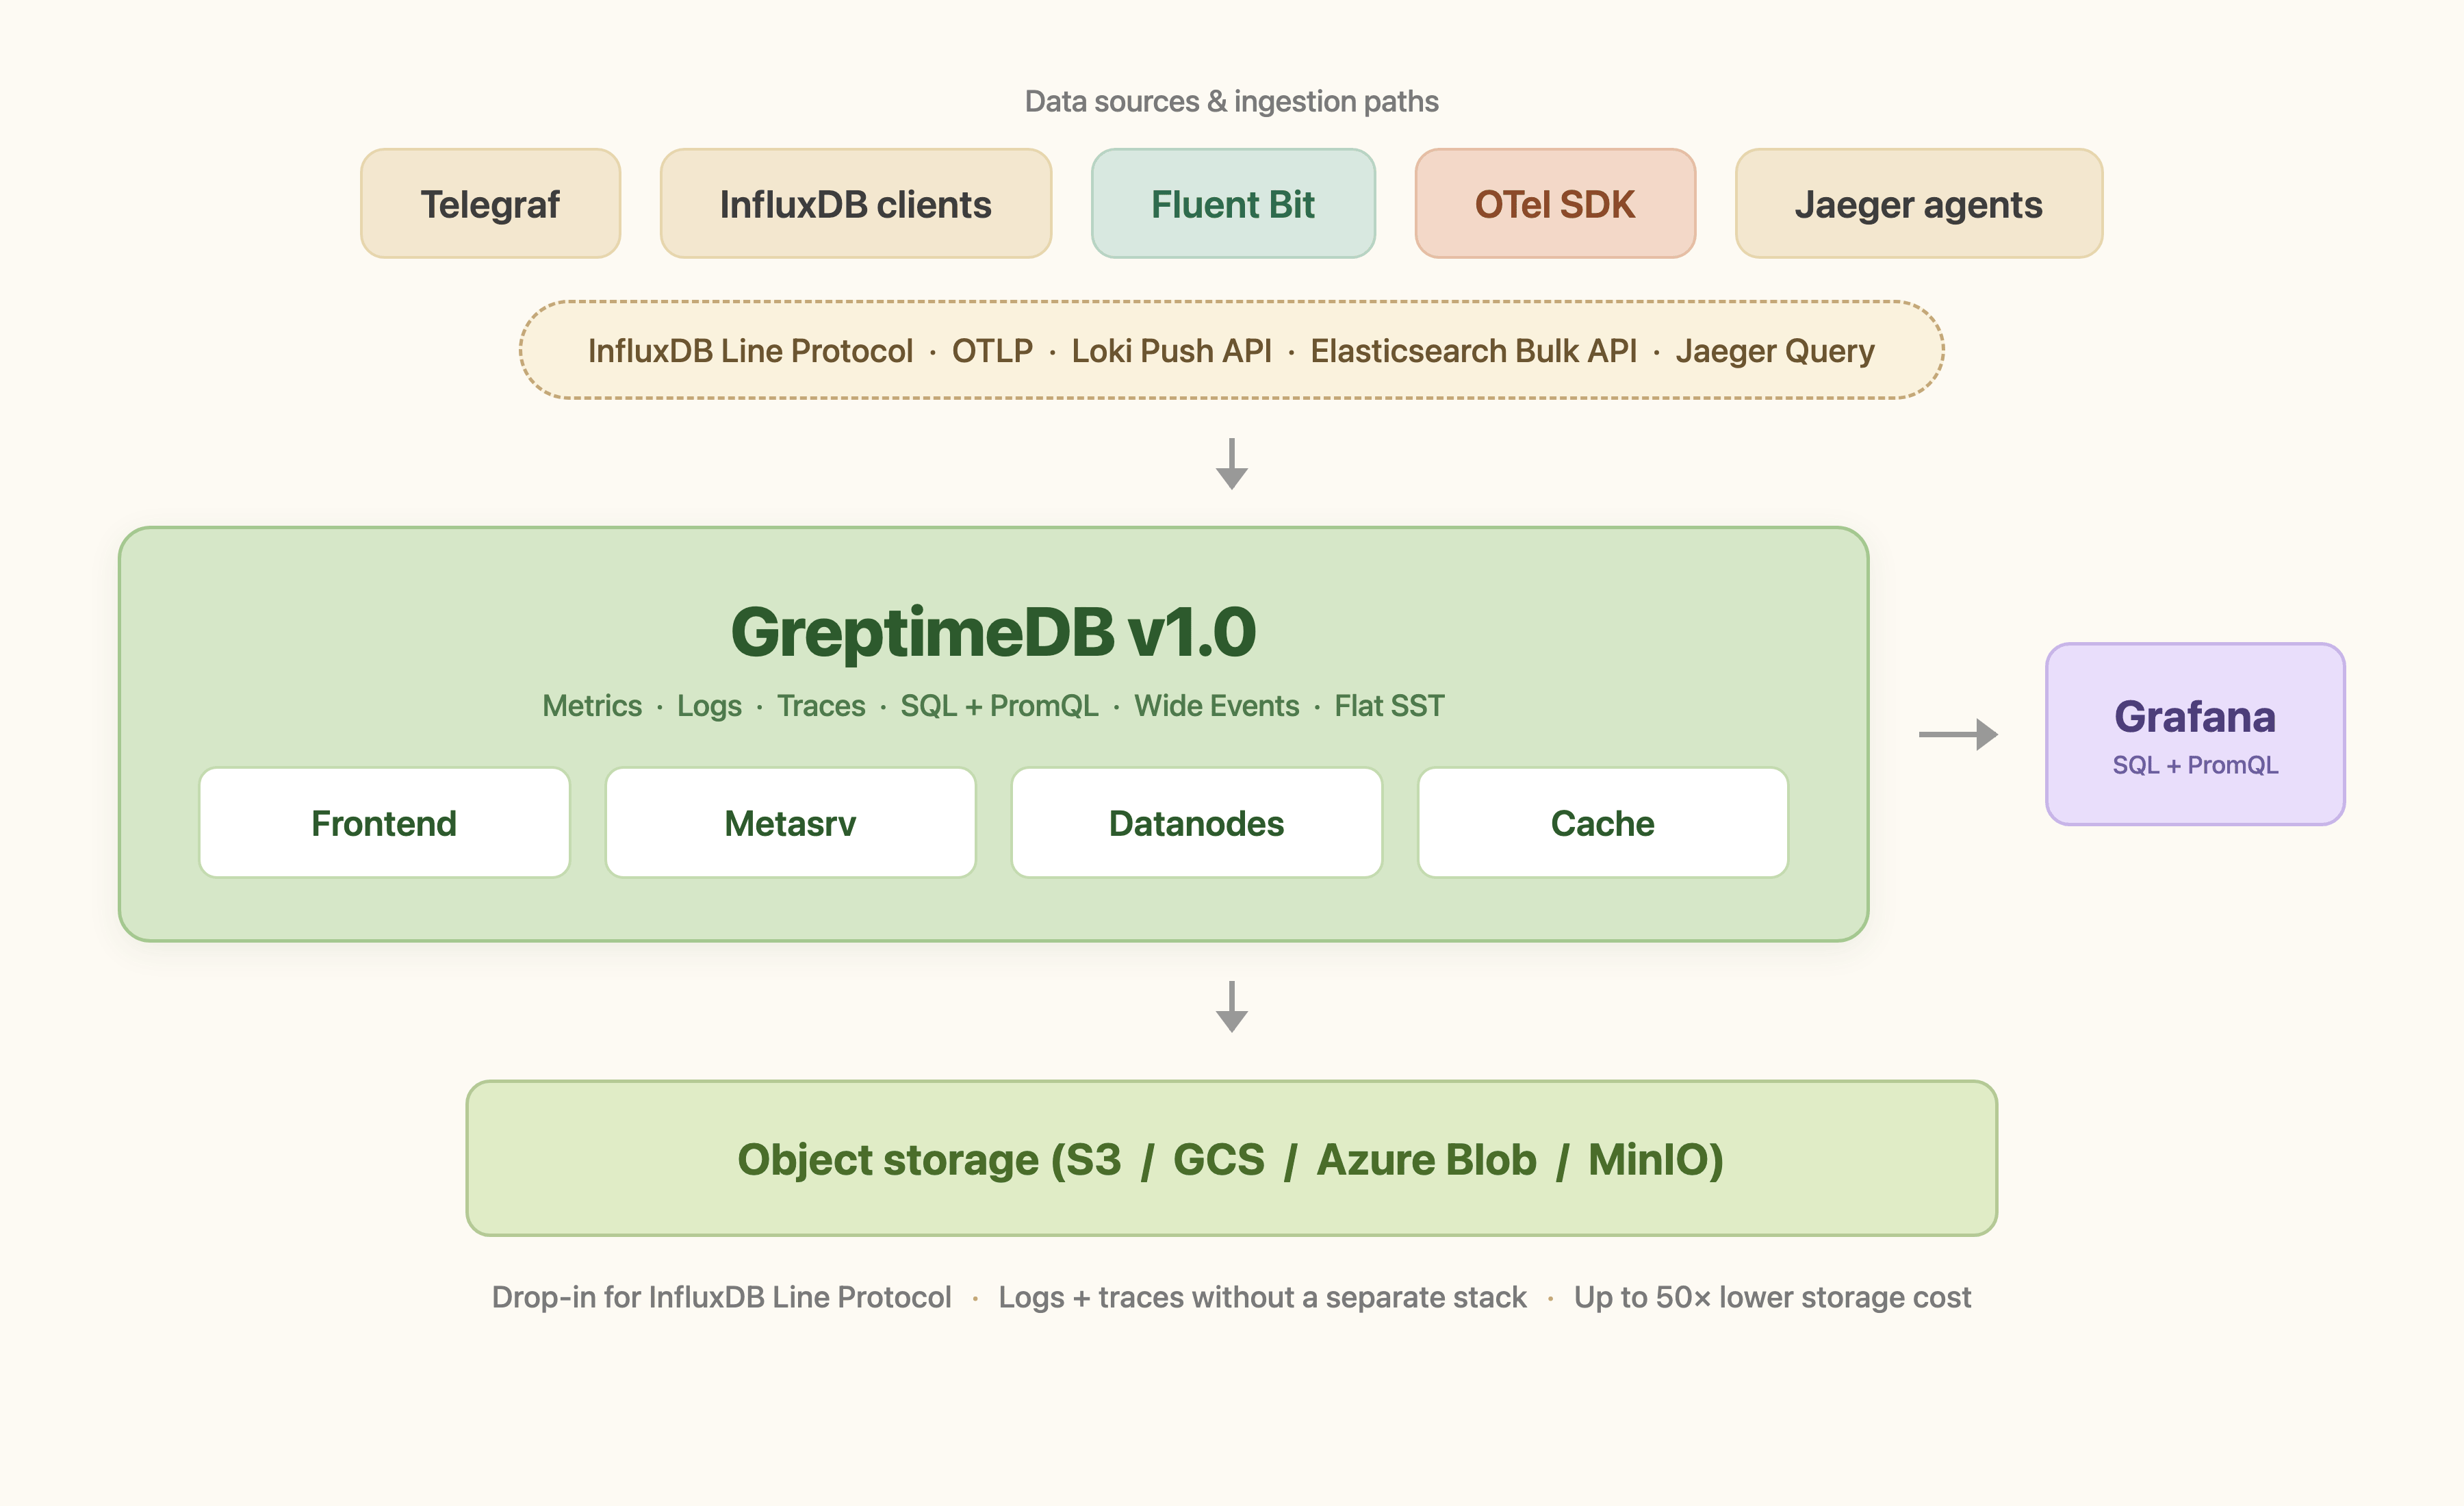
Task: Click the 'Elasticsearch Bulk API' label
Action: click(1473, 351)
